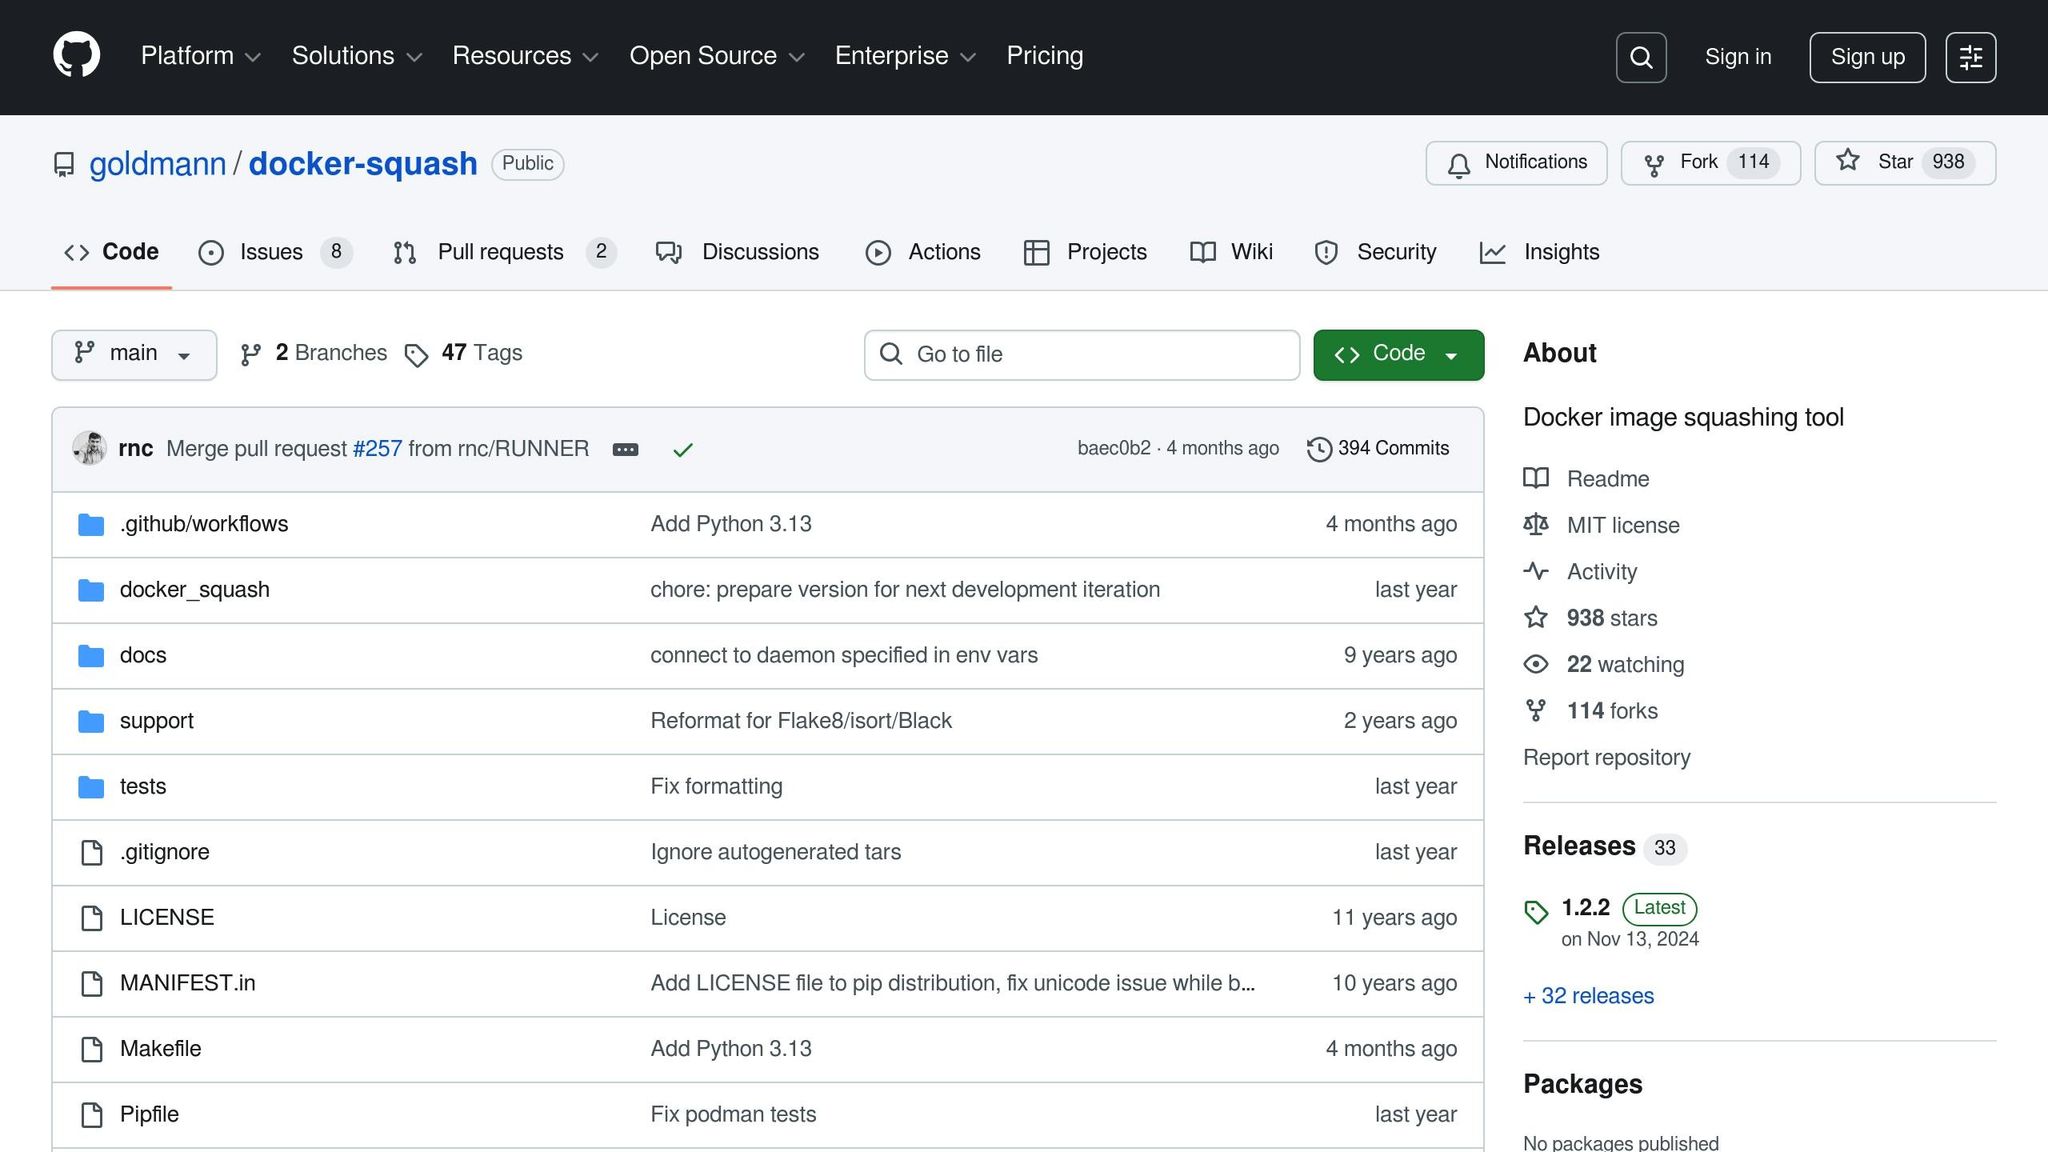Open the docker_squash folder
The width and height of the screenshot is (2048, 1152).
[x=195, y=590]
